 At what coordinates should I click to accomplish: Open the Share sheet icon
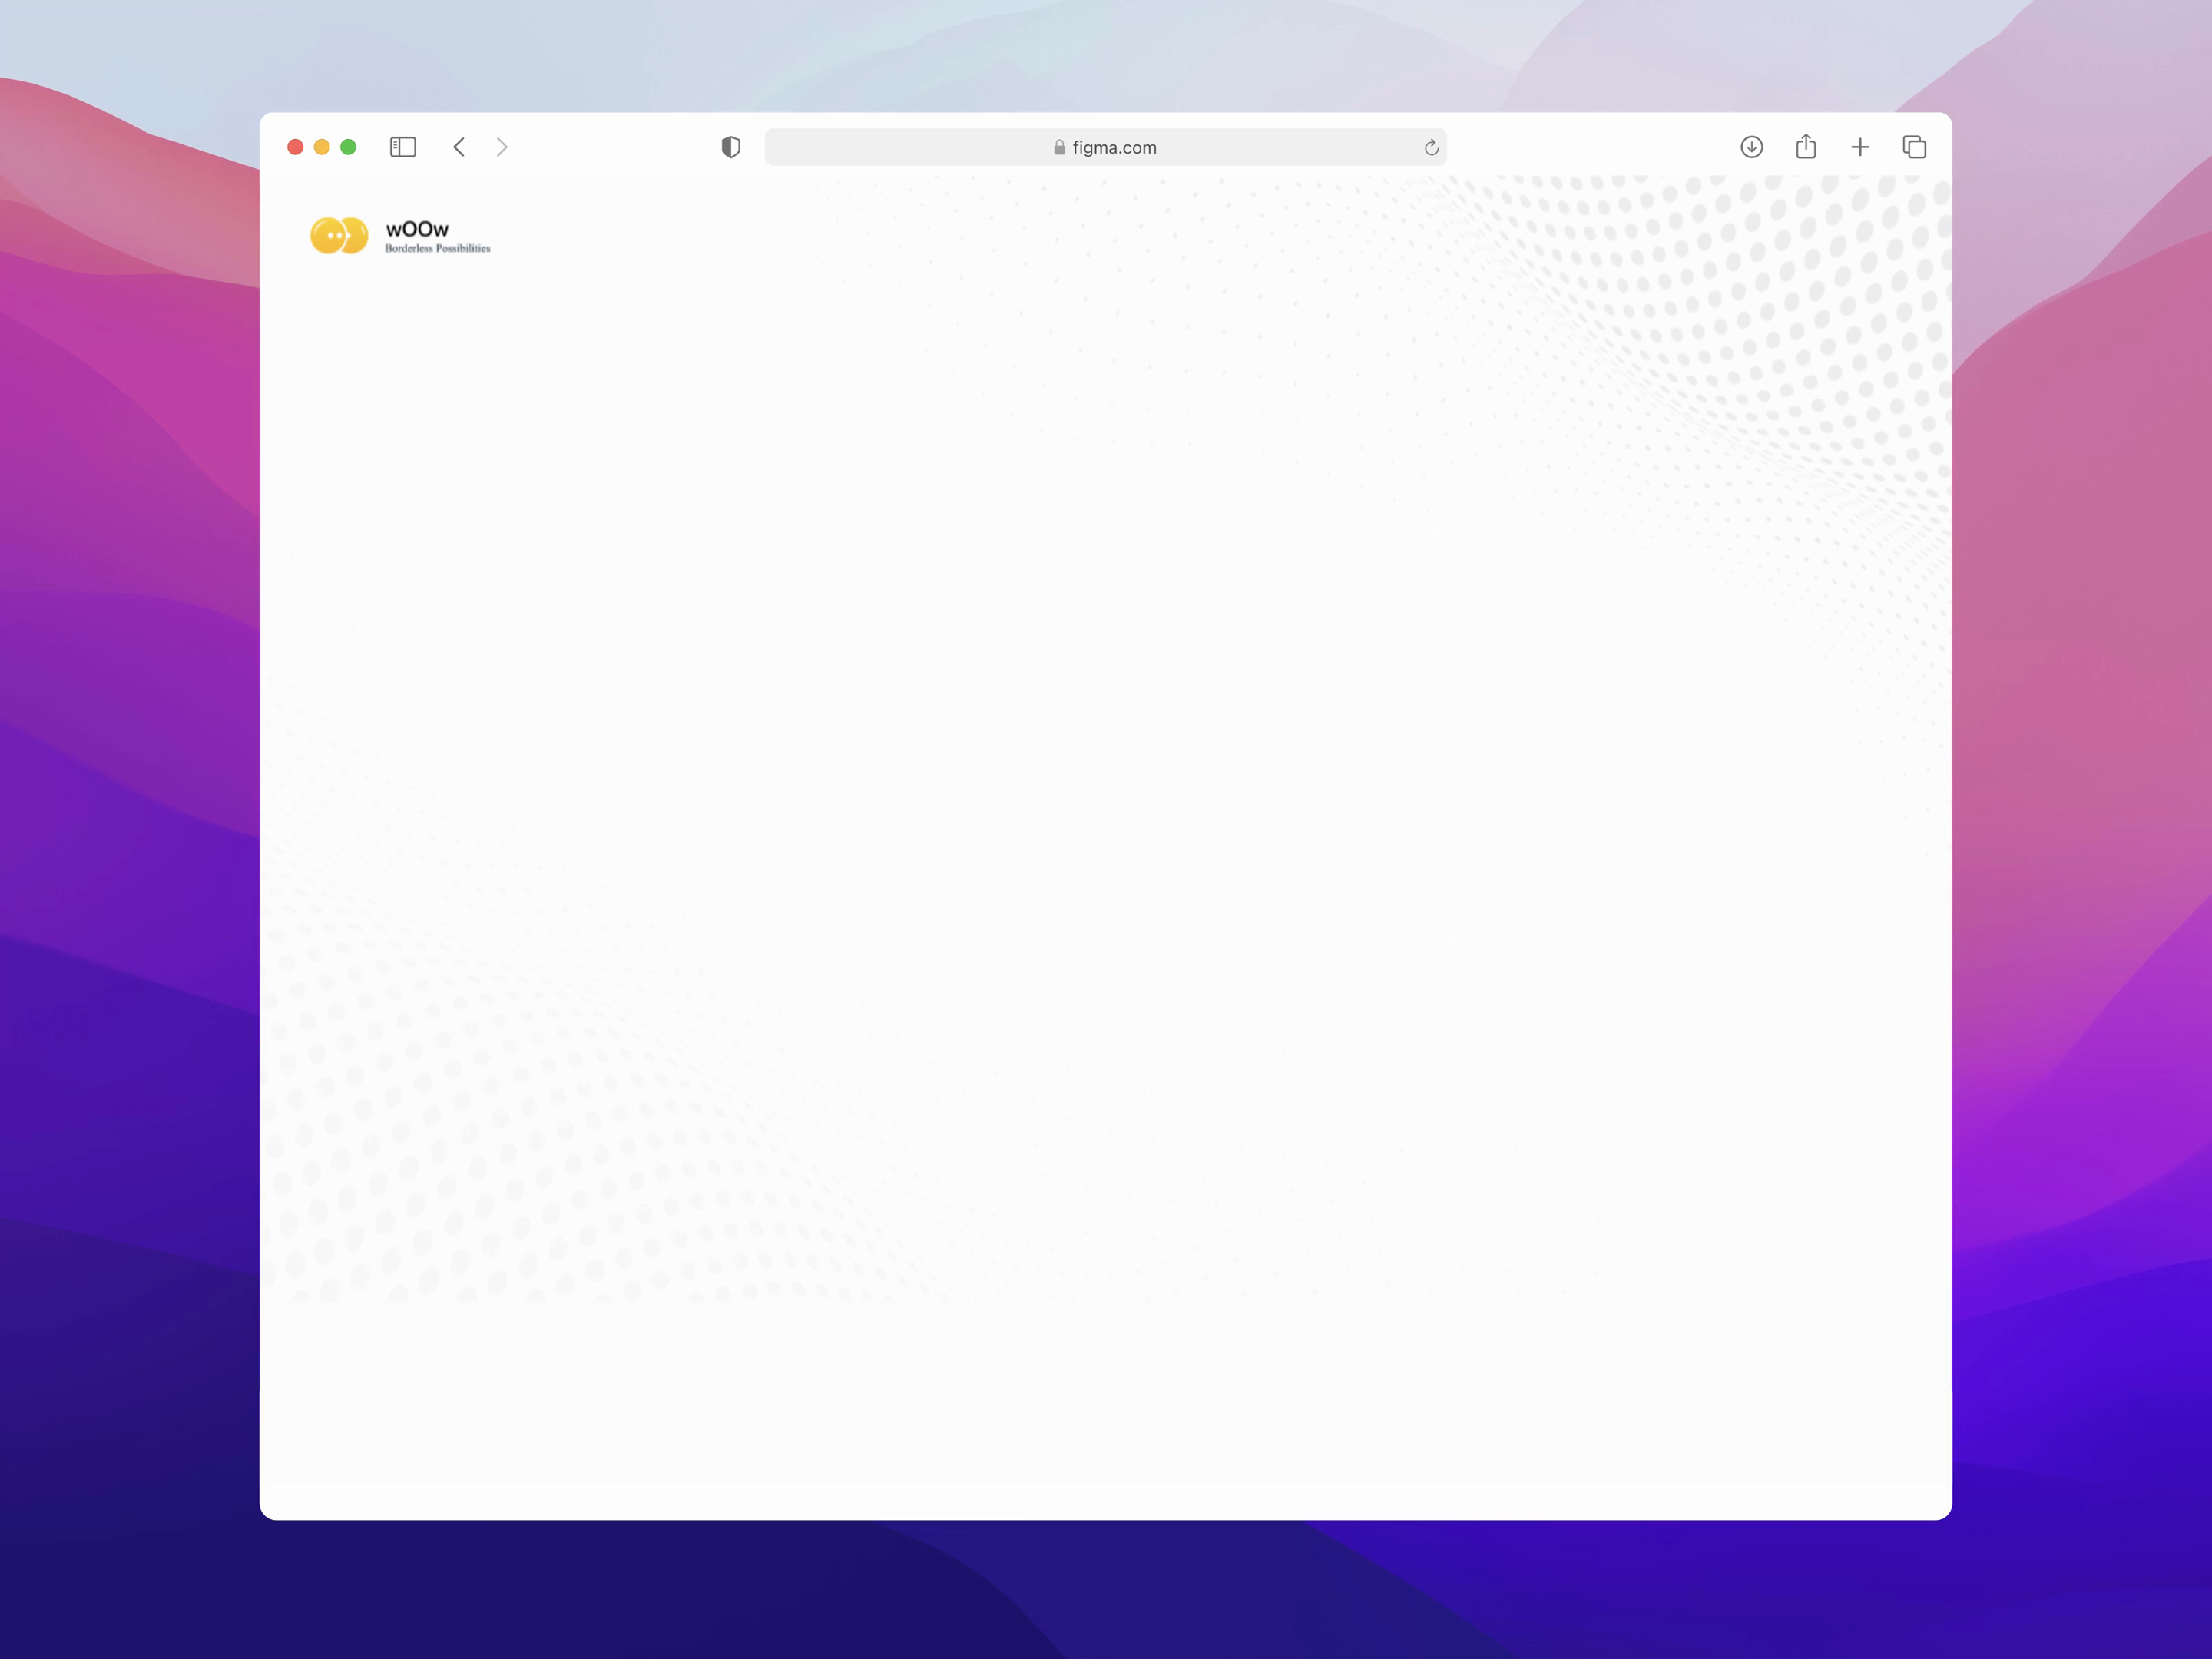tap(1806, 146)
